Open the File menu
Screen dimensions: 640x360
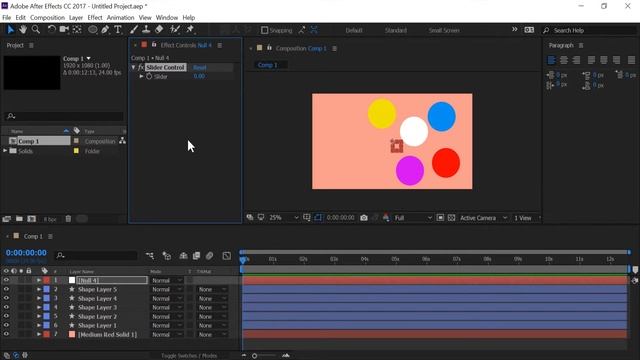coord(7,18)
